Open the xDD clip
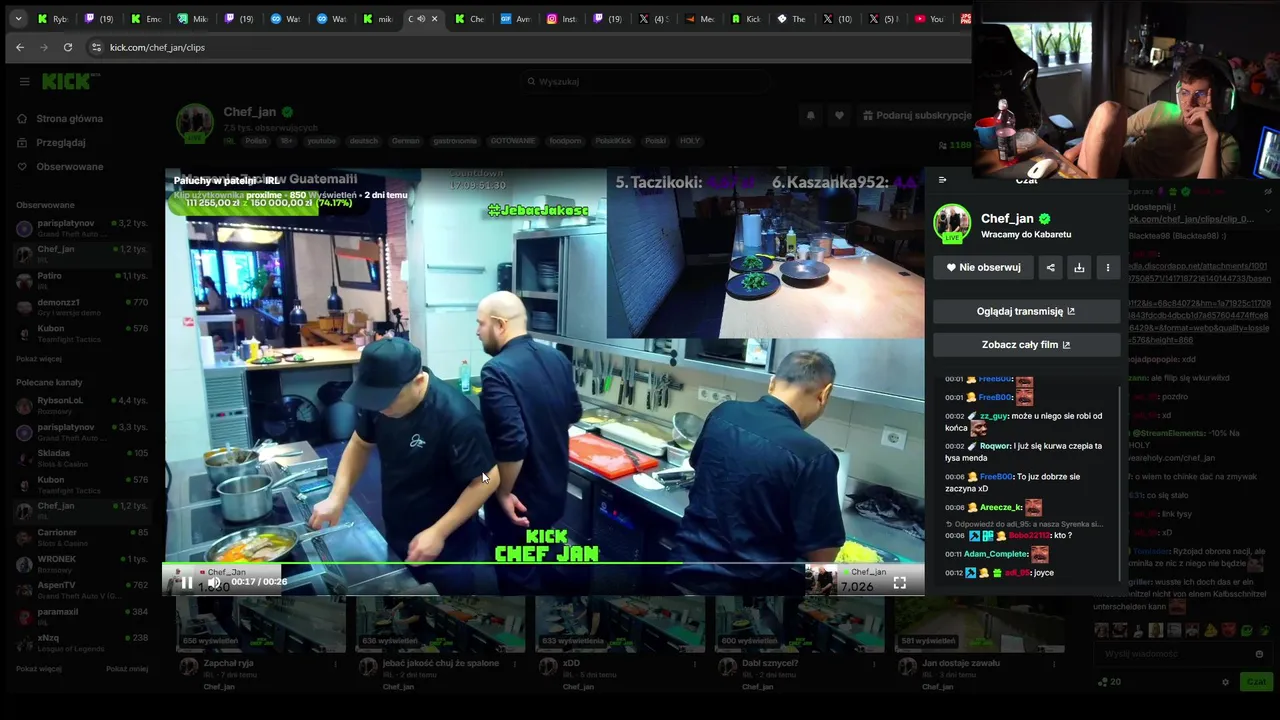This screenshot has width=1280, height=720. click(620, 624)
